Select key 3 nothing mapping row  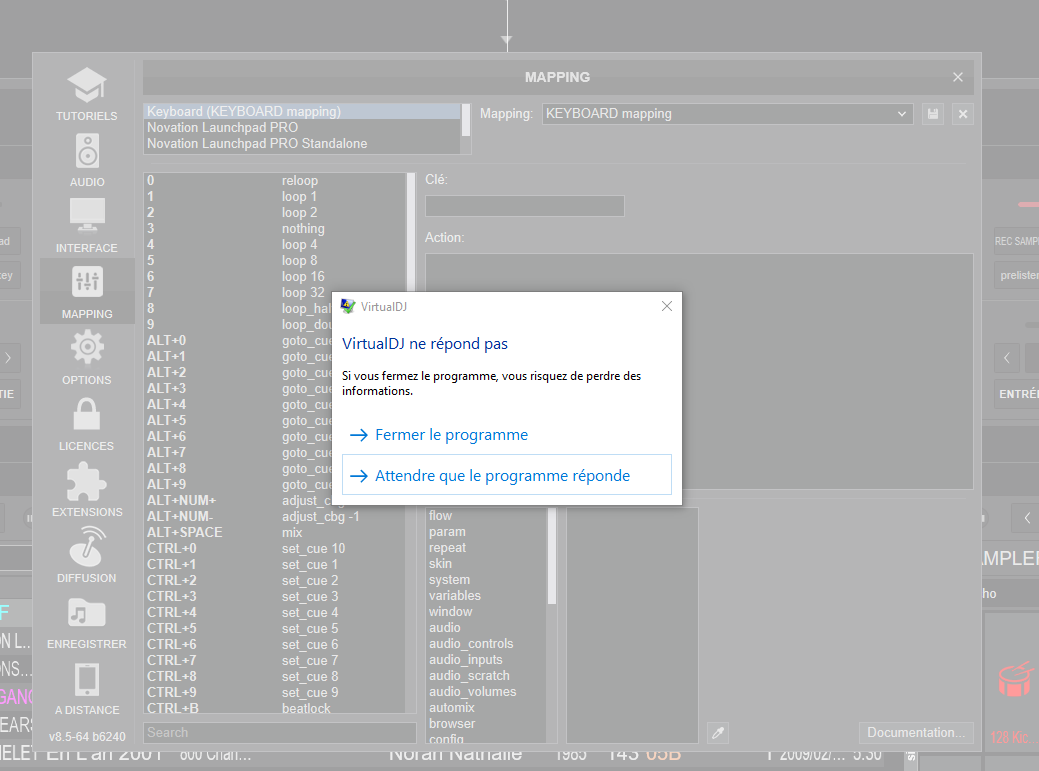(275, 229)
